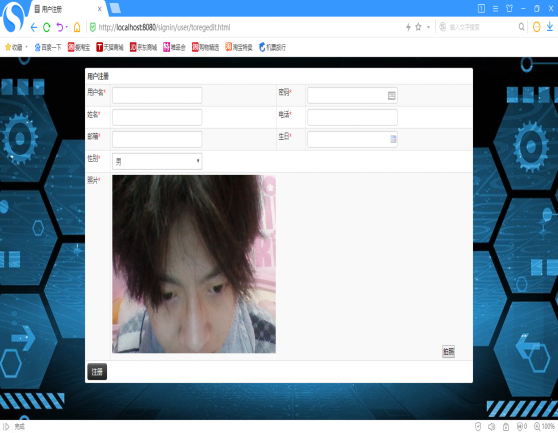Open the orange smiley face icon
This screenshot has height=433, width=558.
(x=537, y=27)
